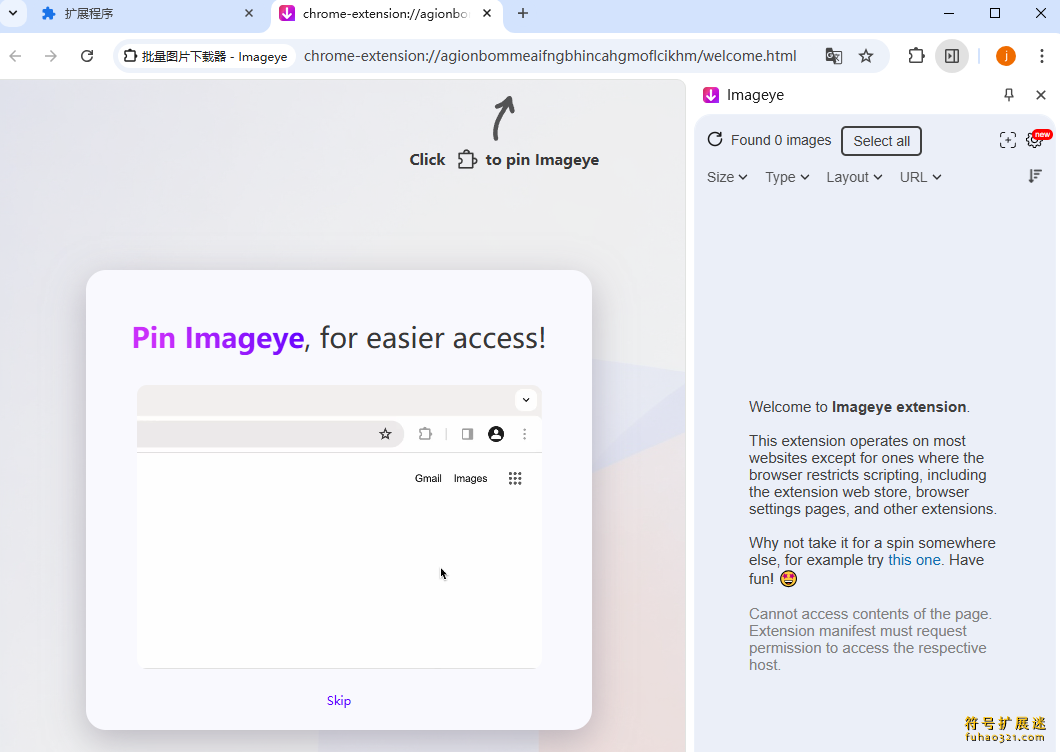Maximize the browser window

click(x=994, y=14)
